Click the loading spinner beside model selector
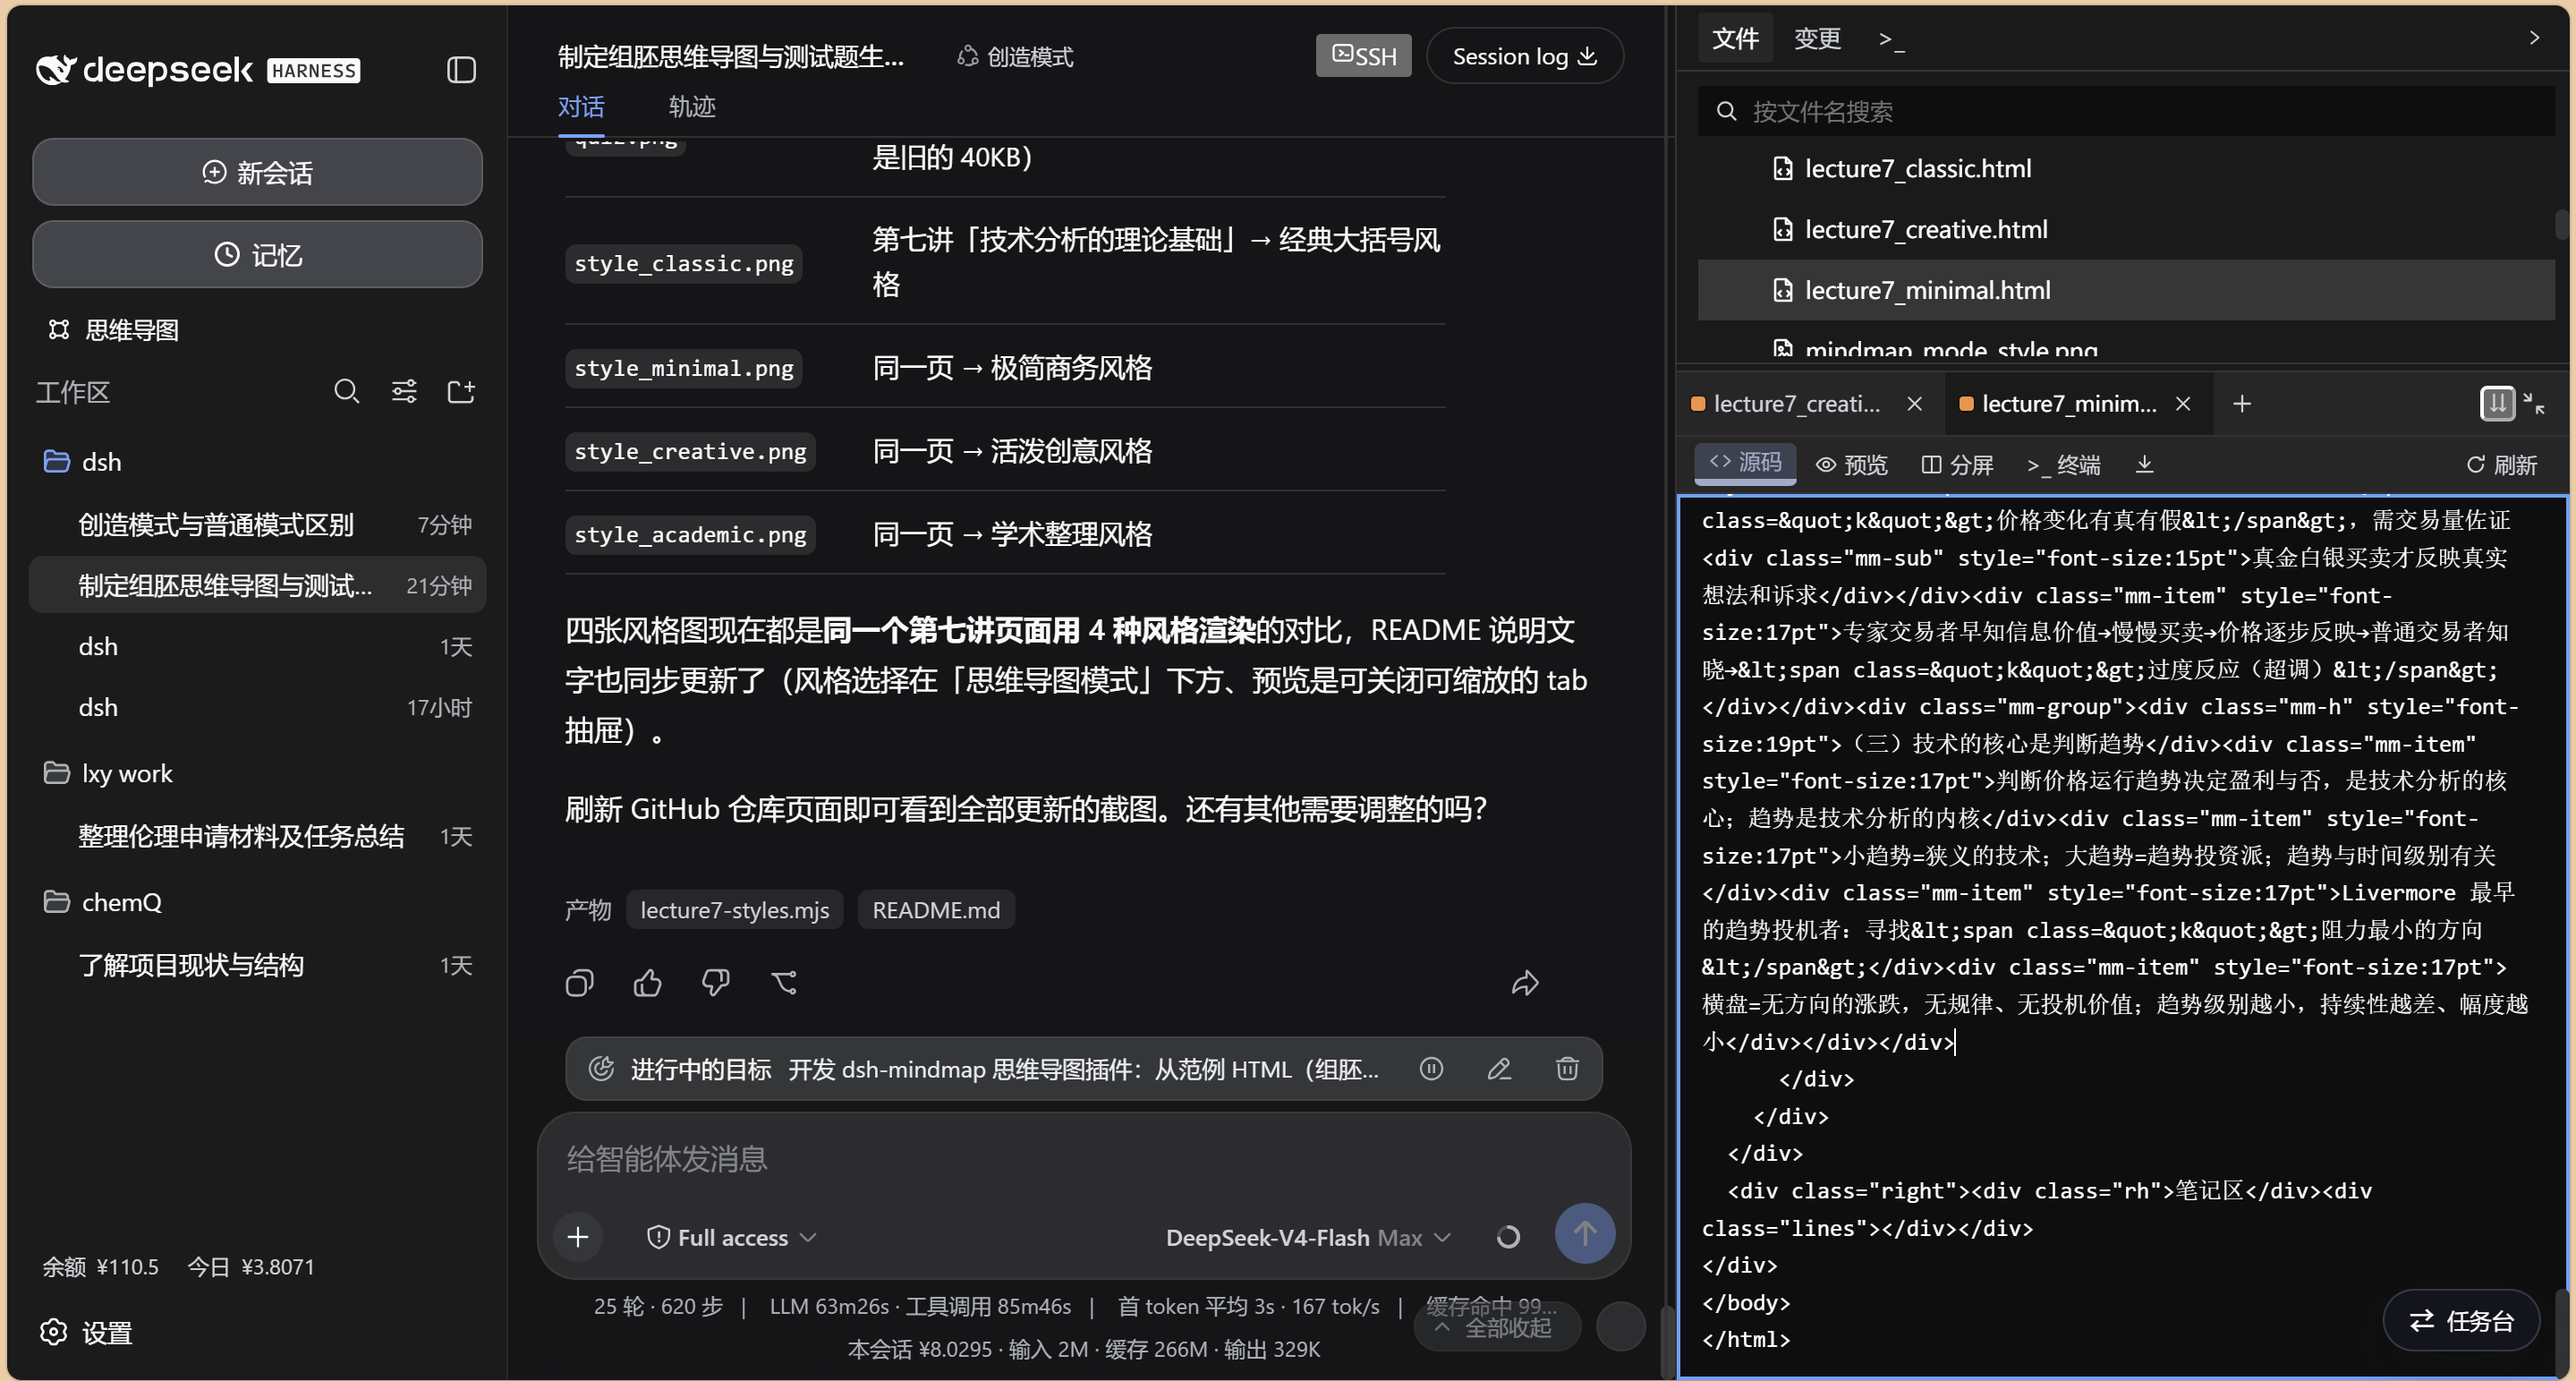This screenshot has height=1381, width=2576. point(1508,1238)
